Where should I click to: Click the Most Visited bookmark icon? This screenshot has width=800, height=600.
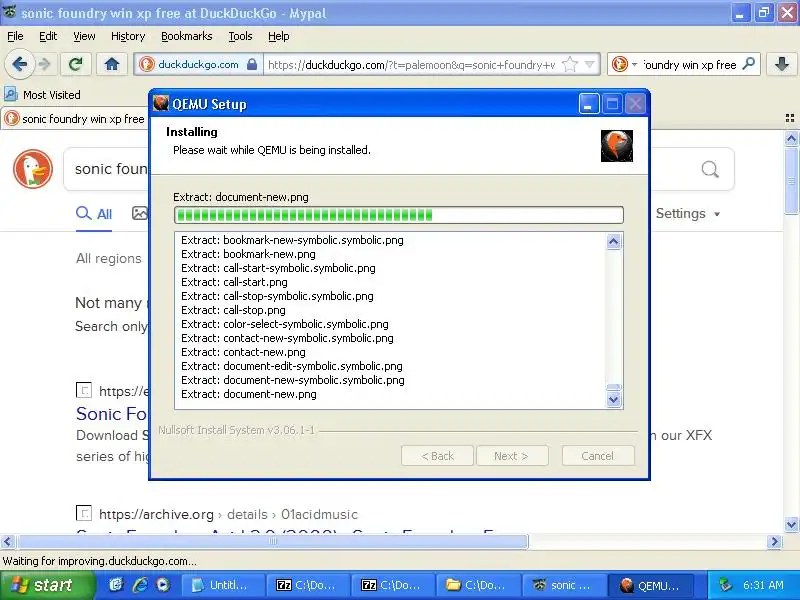pyautogui.click(x=11, y=94)
